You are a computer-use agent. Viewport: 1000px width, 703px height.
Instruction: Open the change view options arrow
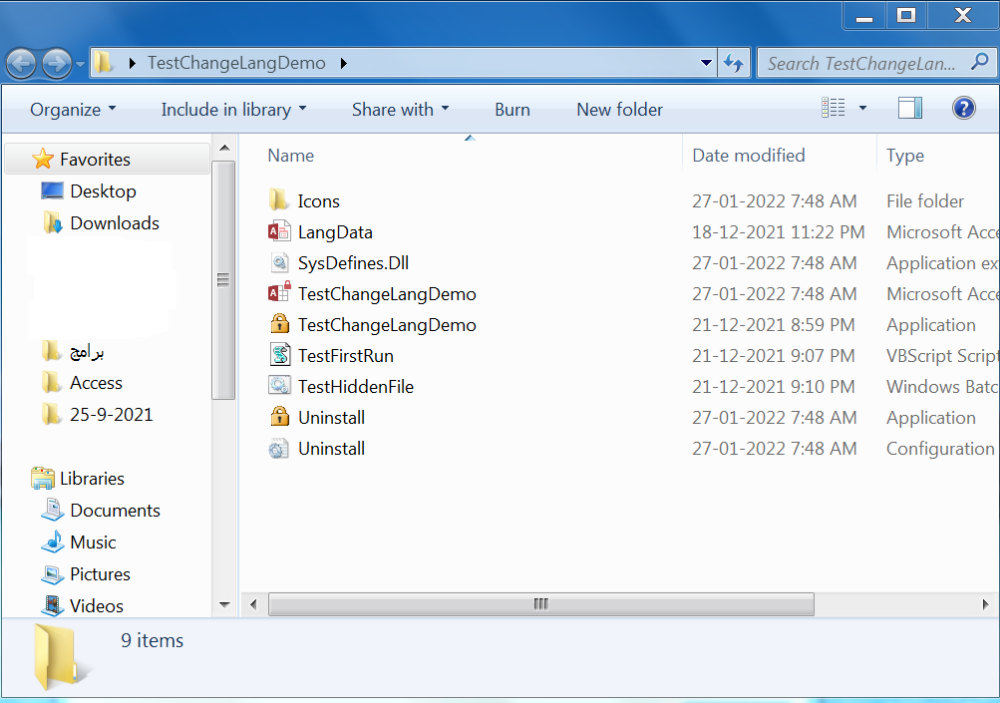[x=862, y=109]
